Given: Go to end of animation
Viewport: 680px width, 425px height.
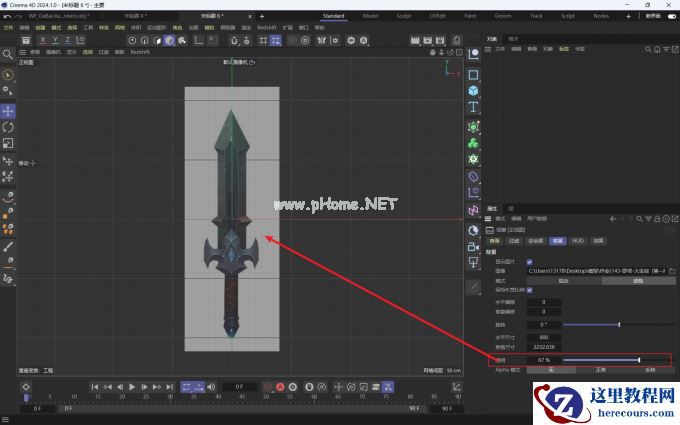Looking at the screenshot, I should click(170, 387).
